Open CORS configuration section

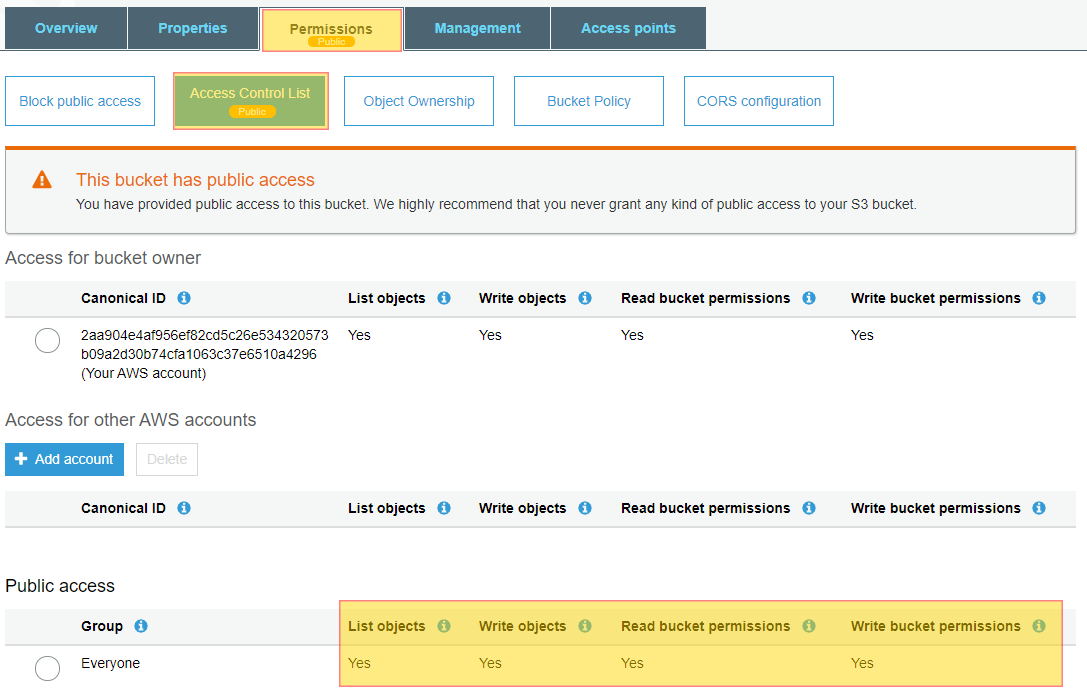(x=758, y=101)
